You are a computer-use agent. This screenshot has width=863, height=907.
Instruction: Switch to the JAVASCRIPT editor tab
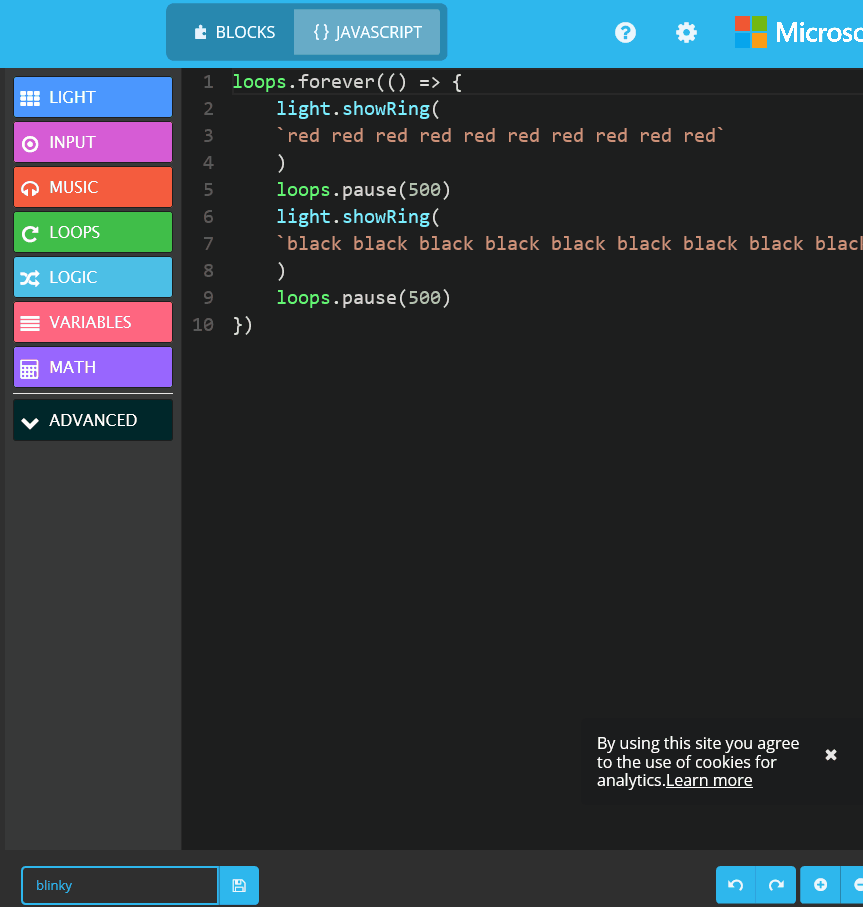(367, 32)
